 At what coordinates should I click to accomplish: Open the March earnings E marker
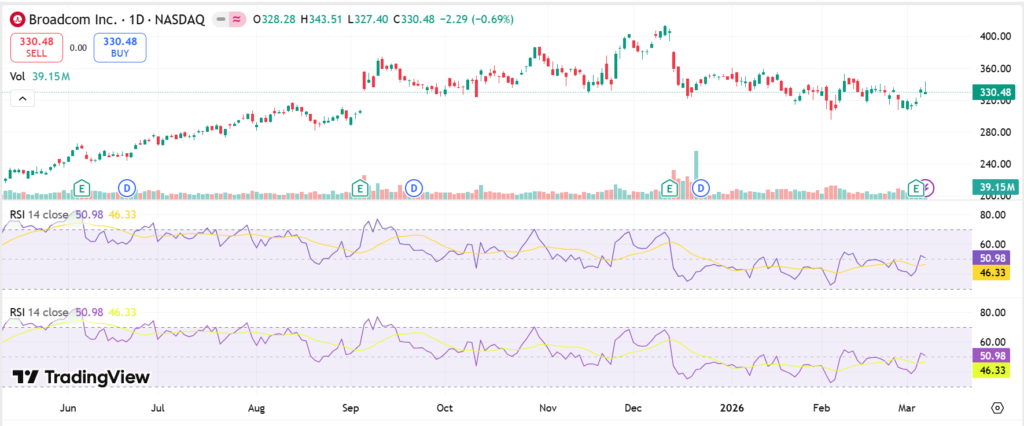coord(917,188)
